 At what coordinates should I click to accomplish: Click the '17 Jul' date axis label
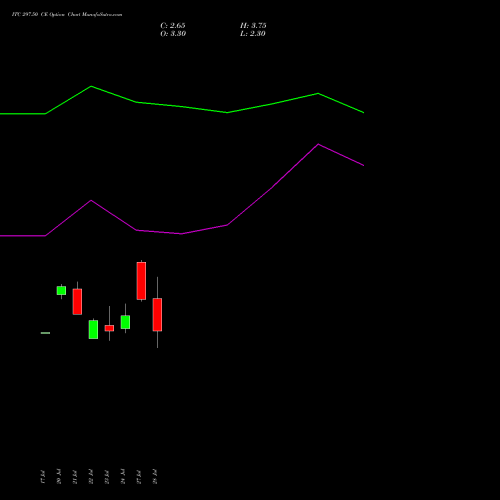(43, 477)
